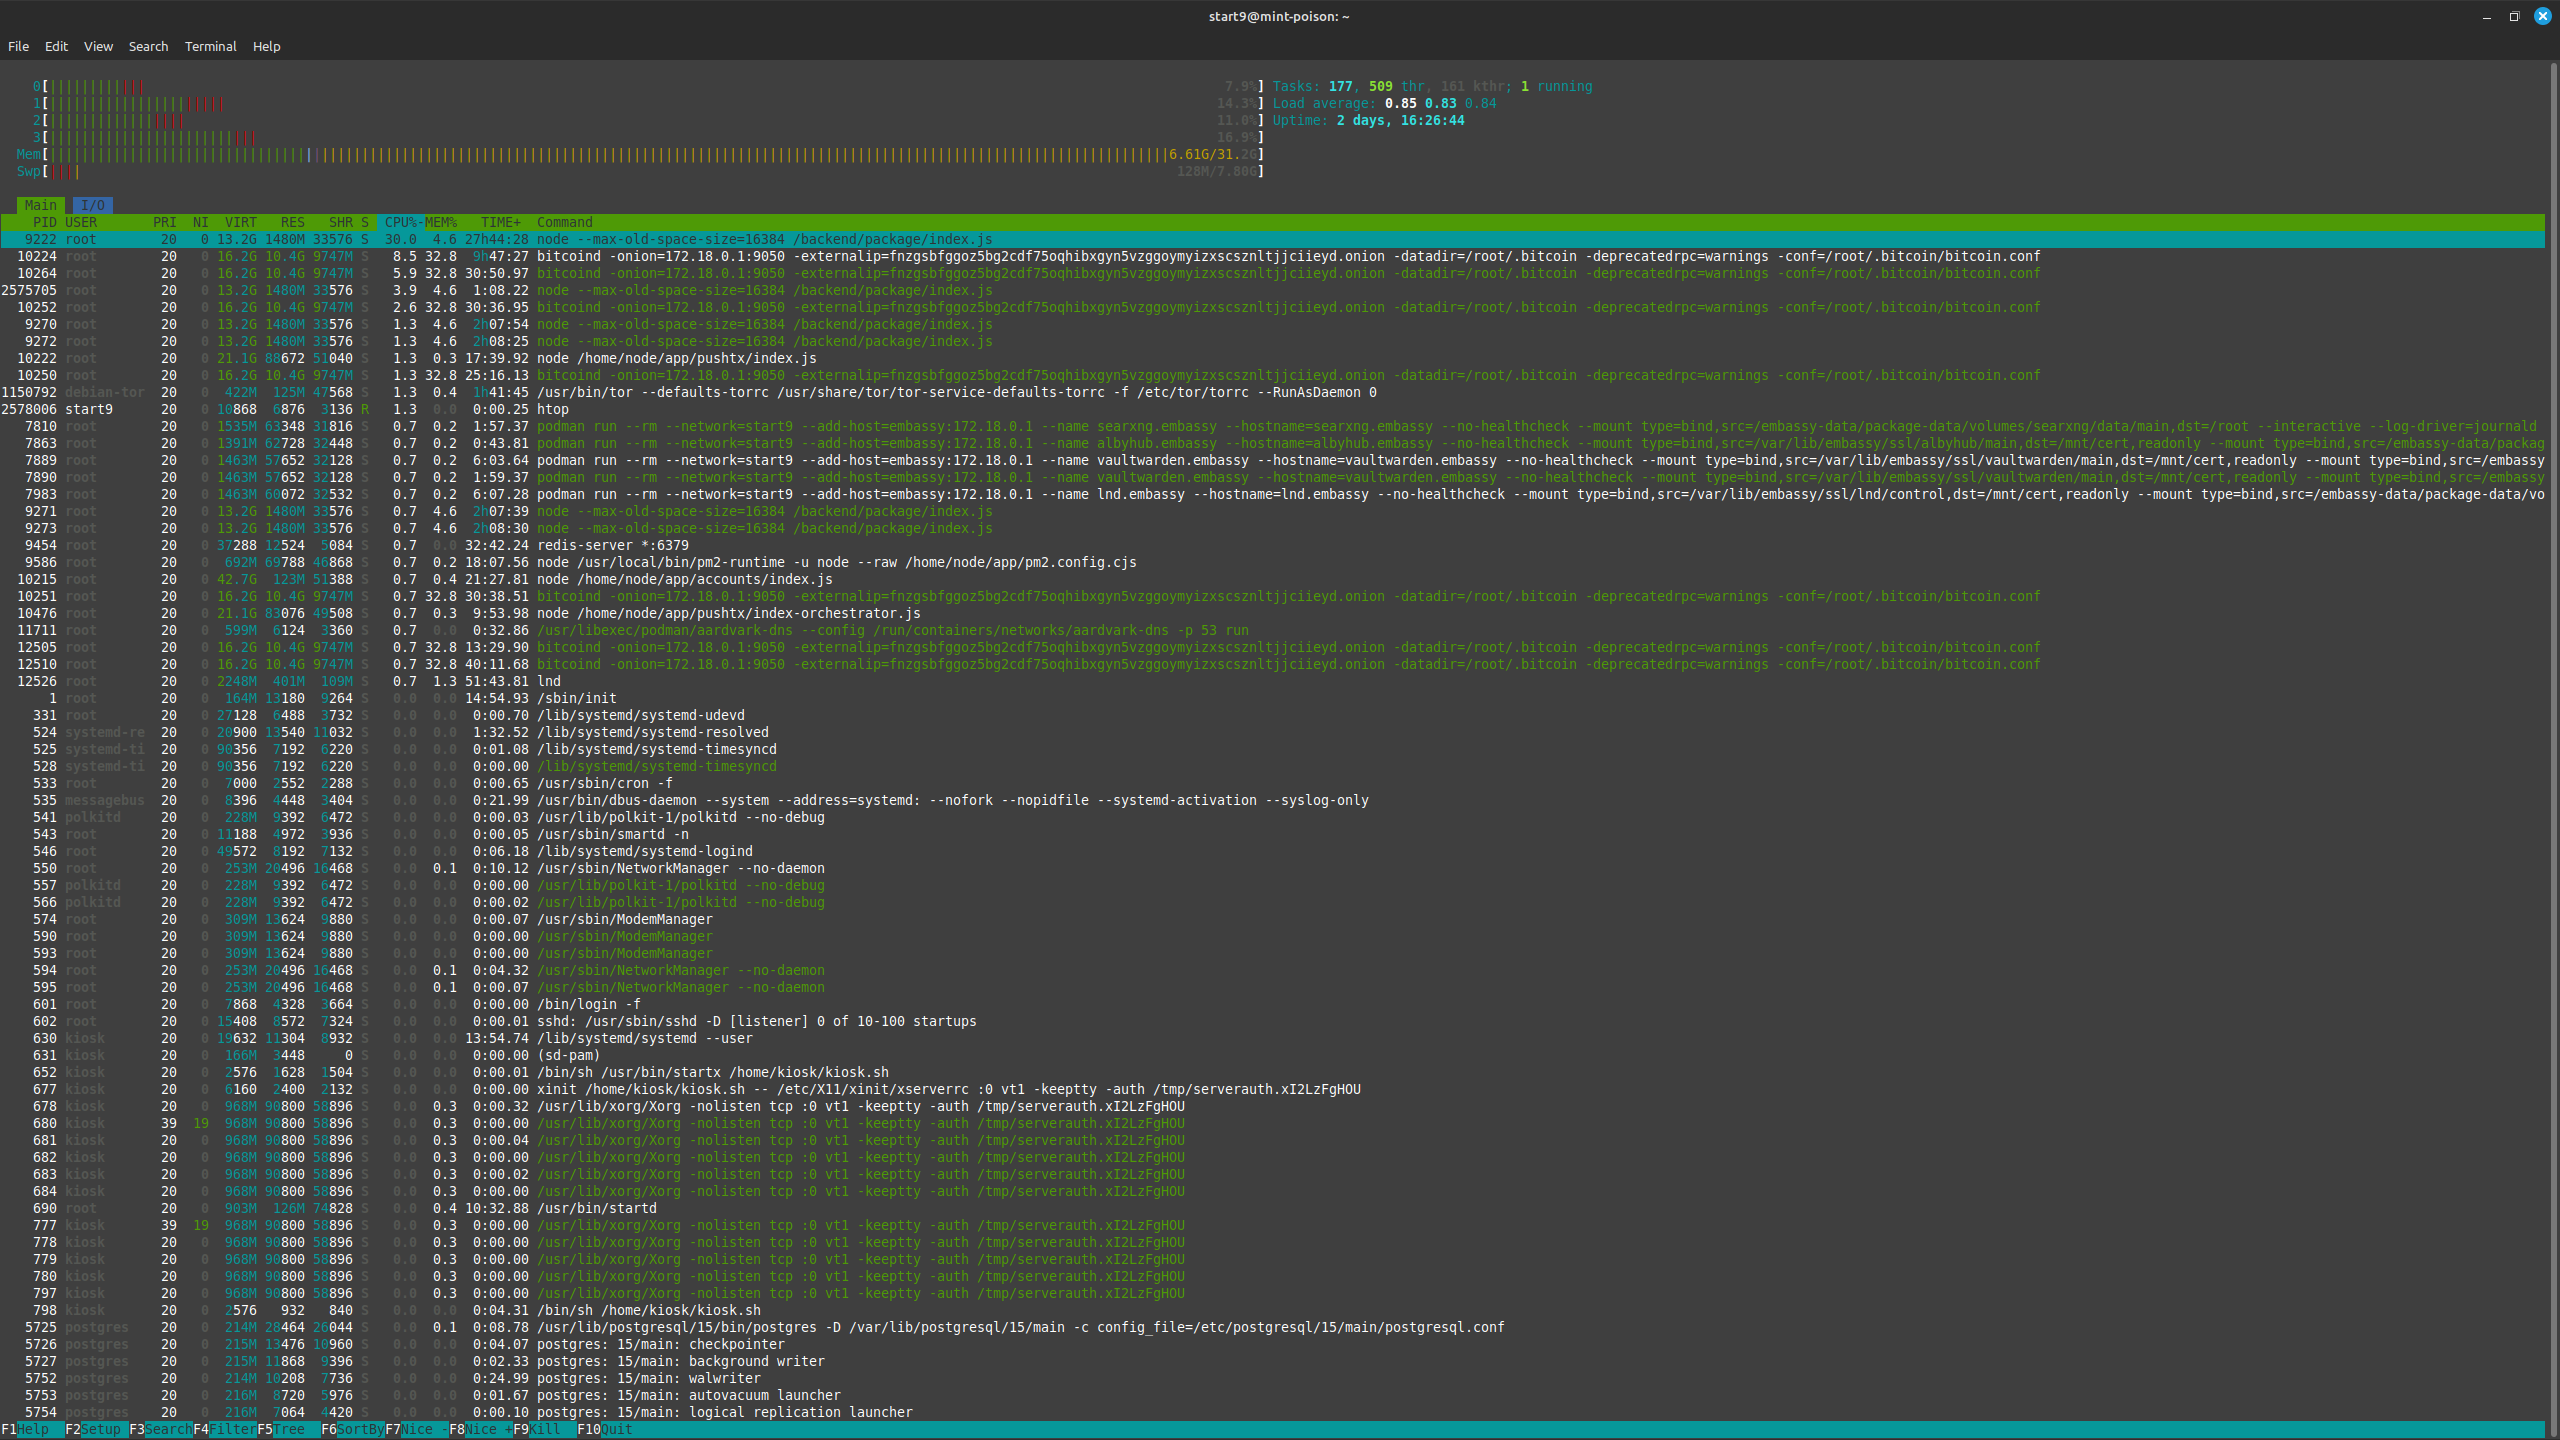The image size is (2560, 1440).
Task: Click F10 Quit in the footer bar
Action: [x=614, y=1429]
